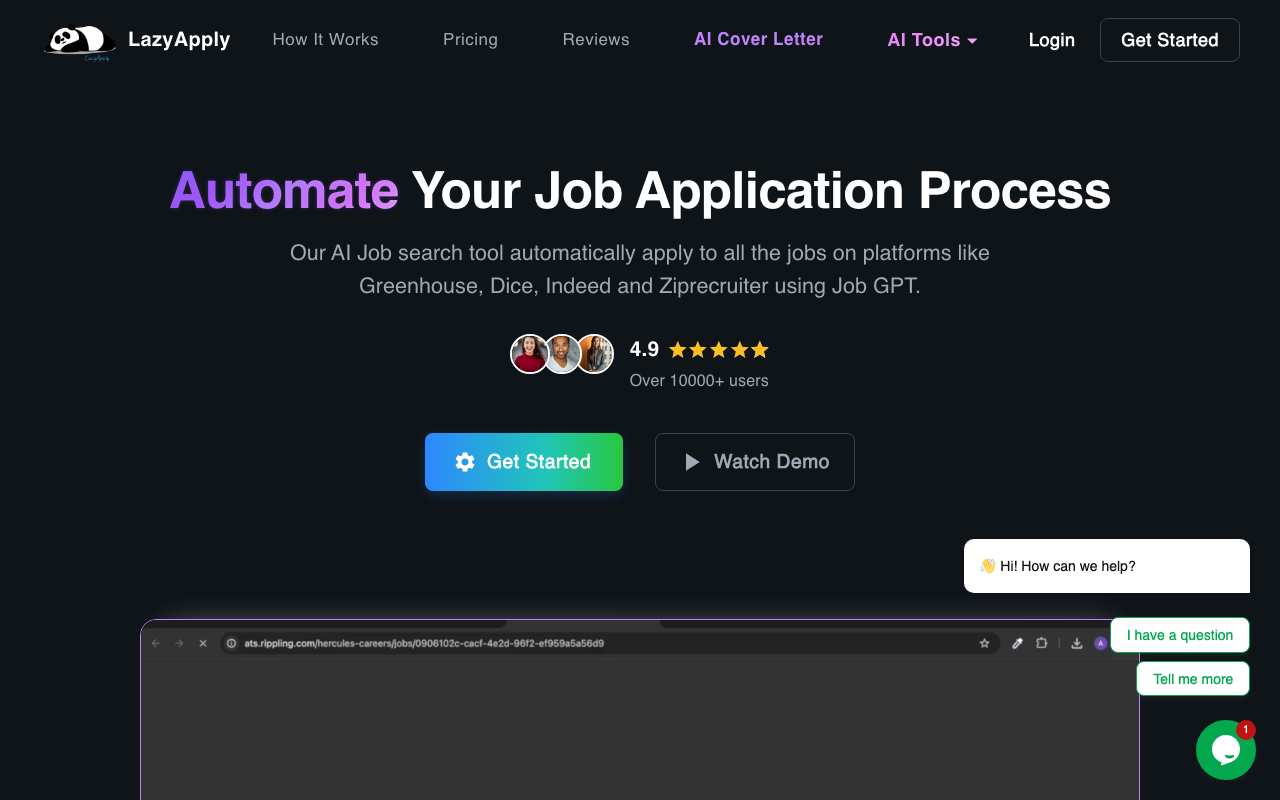Click the middle man user avatar

pos(563,354)
